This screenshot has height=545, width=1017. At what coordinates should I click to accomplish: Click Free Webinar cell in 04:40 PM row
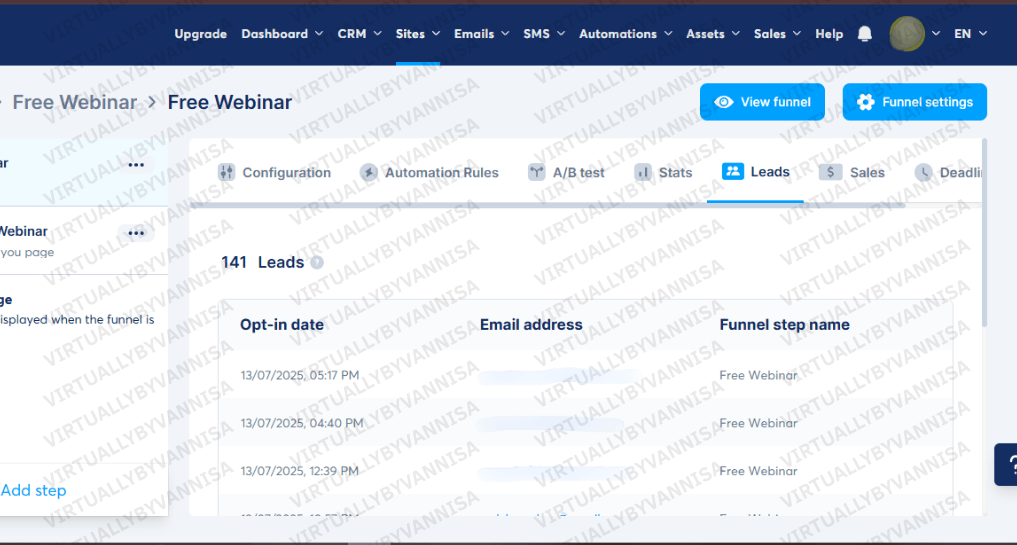758,423
